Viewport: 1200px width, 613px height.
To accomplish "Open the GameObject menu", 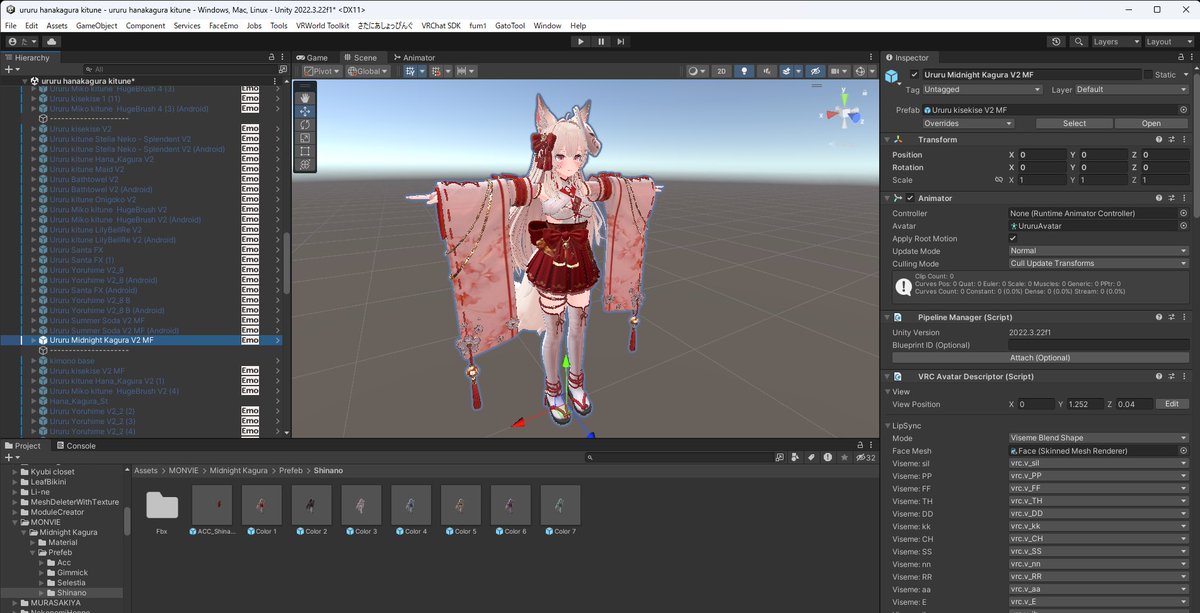I will pyautogui.click(x=97, y=25).
